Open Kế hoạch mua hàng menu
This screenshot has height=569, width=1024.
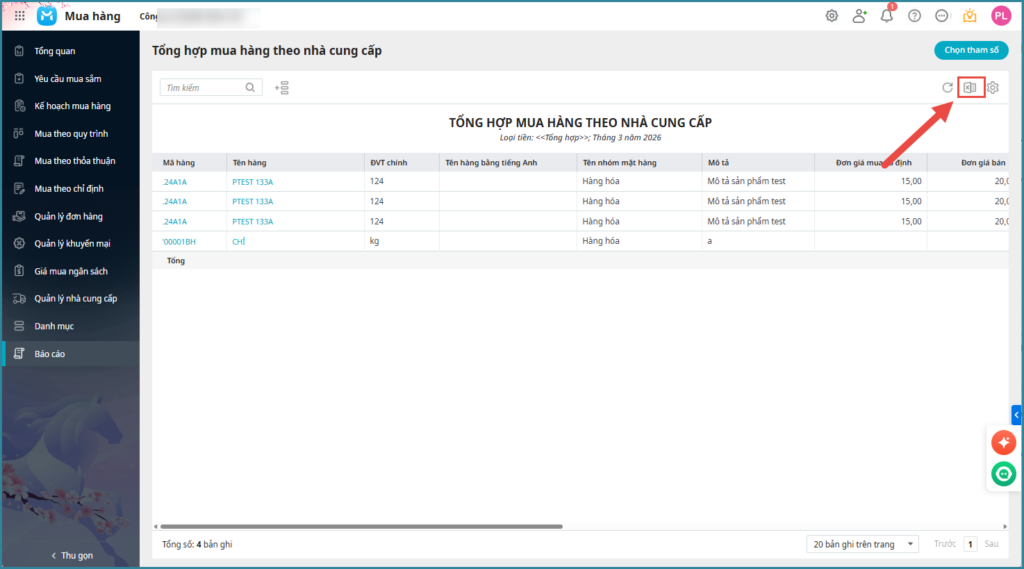(71, 106)
